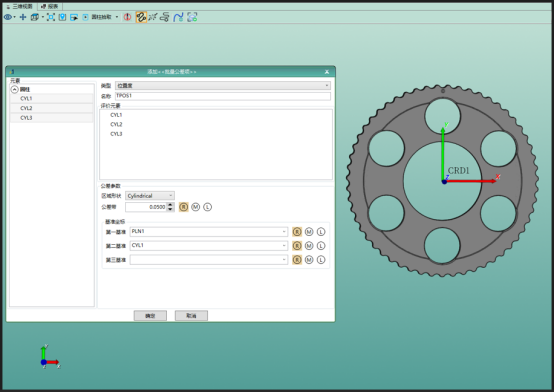Click the blue location pin icon

[x=63, y=17]
